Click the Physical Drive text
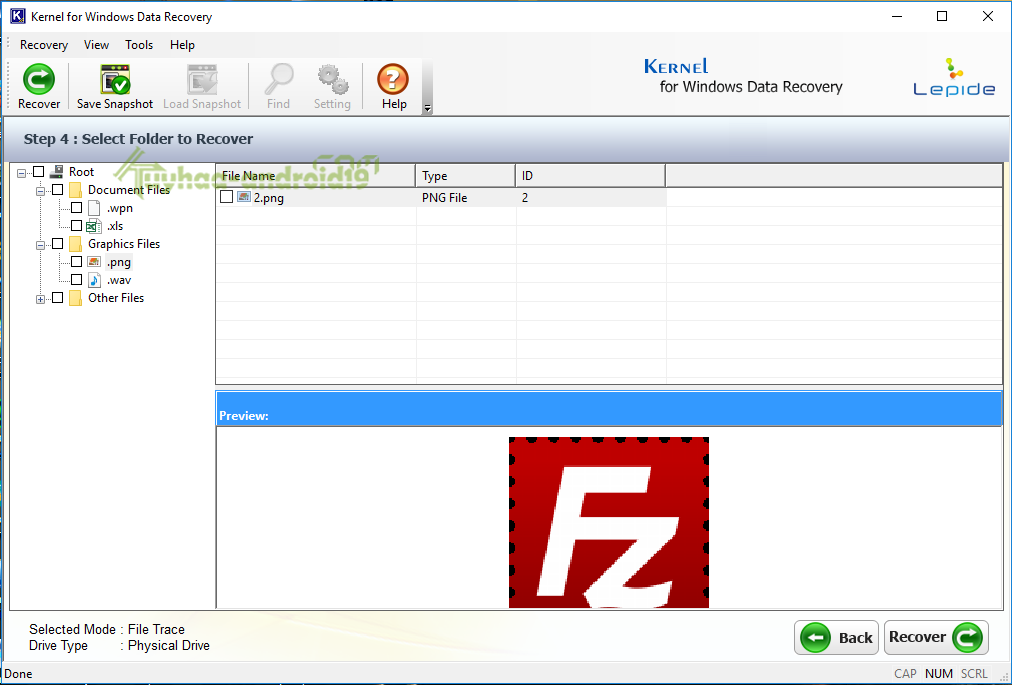1012x685 pixels. (168, 646)
